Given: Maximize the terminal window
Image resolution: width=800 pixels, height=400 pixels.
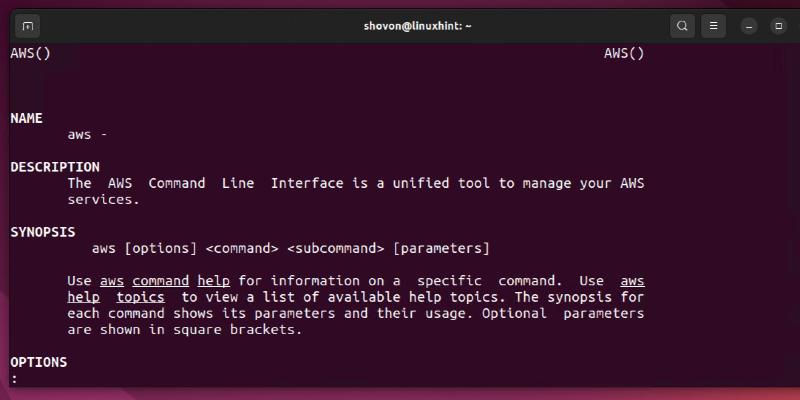Looking at the screenshot, I should click(x=775, y=26).
